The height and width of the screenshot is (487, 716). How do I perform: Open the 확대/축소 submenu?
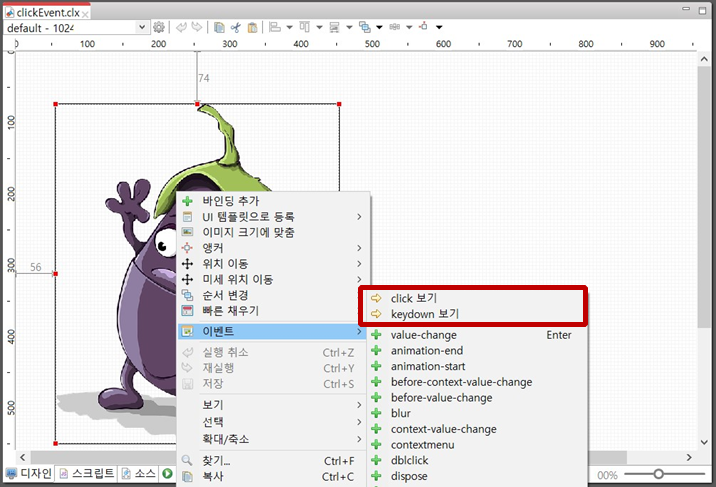click(x=272, y=440)
